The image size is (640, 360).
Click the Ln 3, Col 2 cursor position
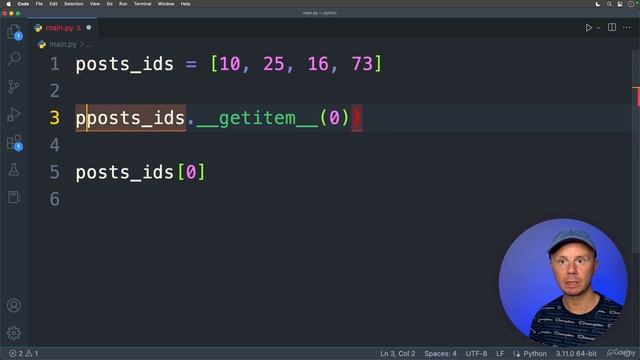[398, 353]
